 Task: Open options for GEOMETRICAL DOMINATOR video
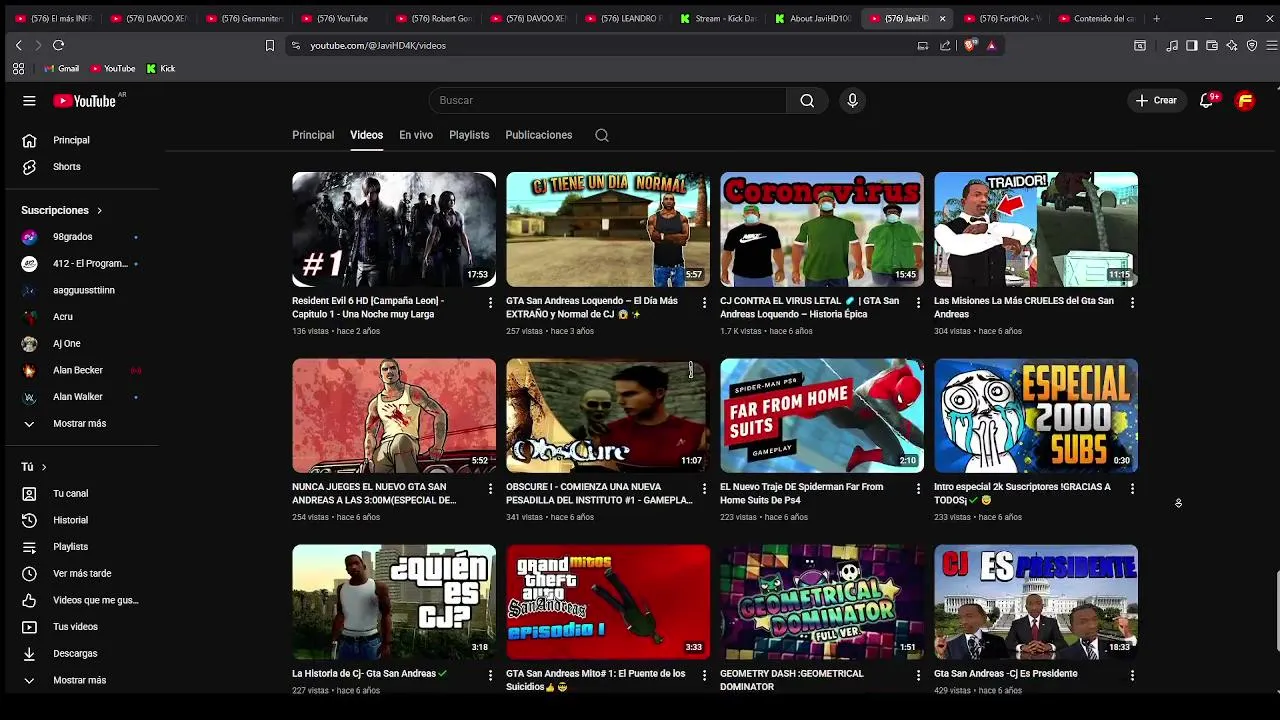tap(918, 675)
